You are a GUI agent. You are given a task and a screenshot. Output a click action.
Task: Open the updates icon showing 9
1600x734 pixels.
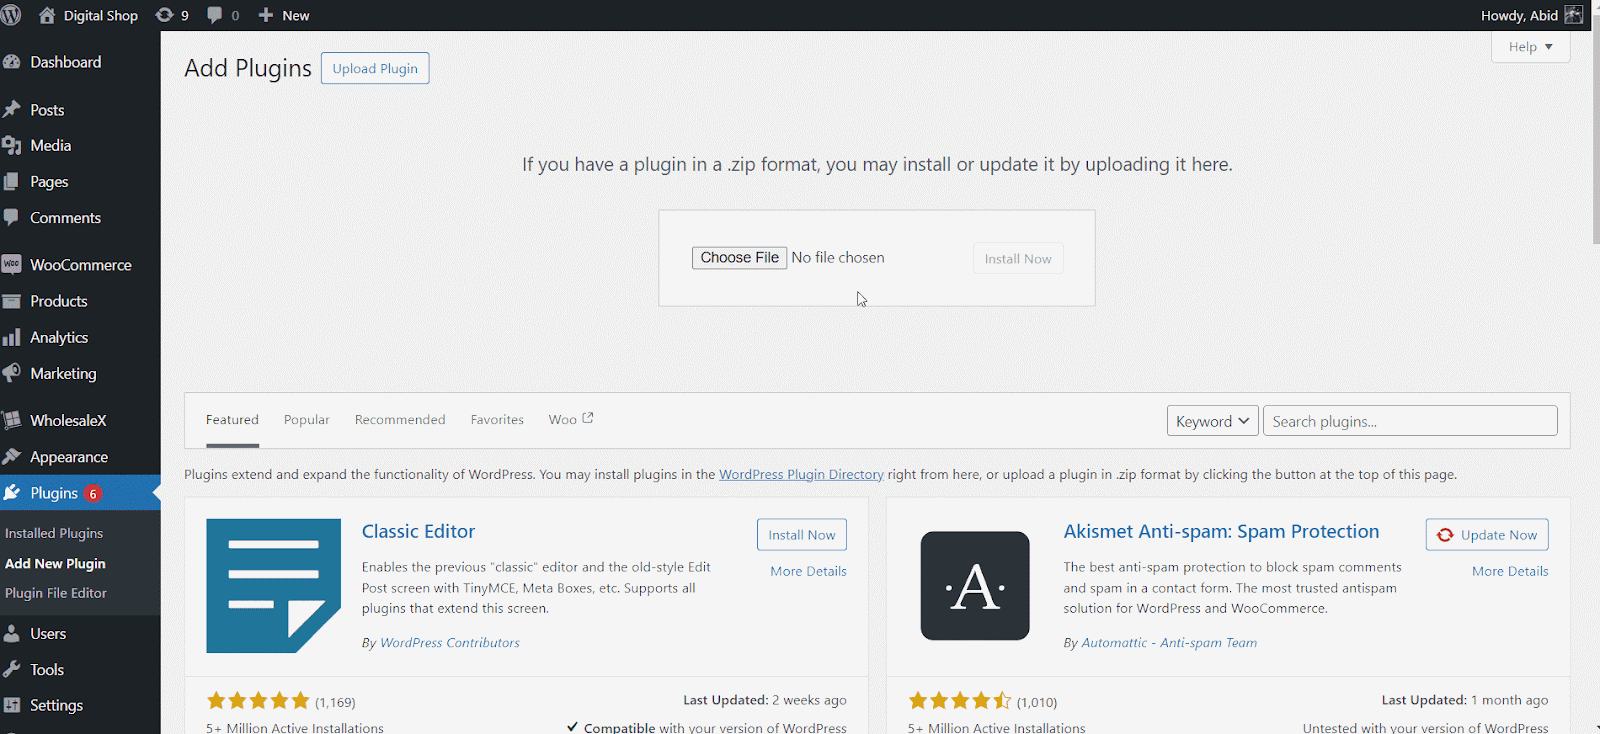tap(164, 15)
